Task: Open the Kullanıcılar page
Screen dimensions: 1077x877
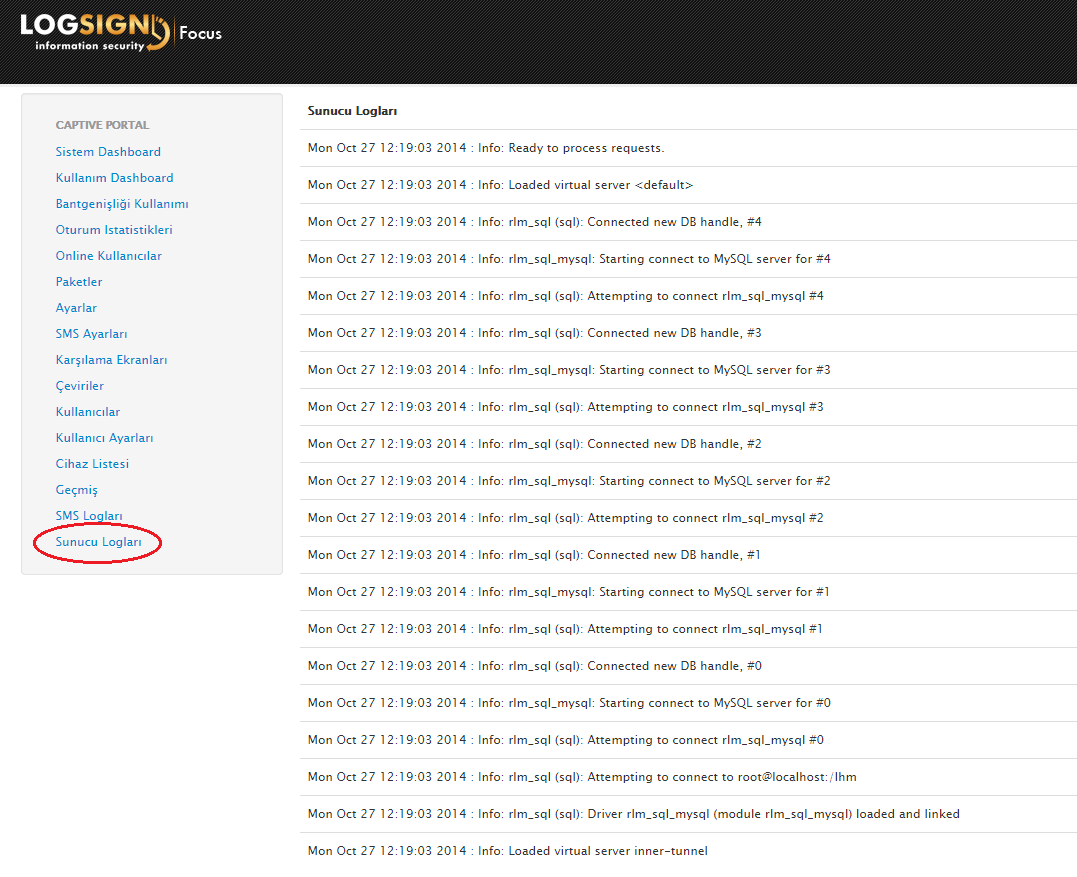Action: (88, 412)
